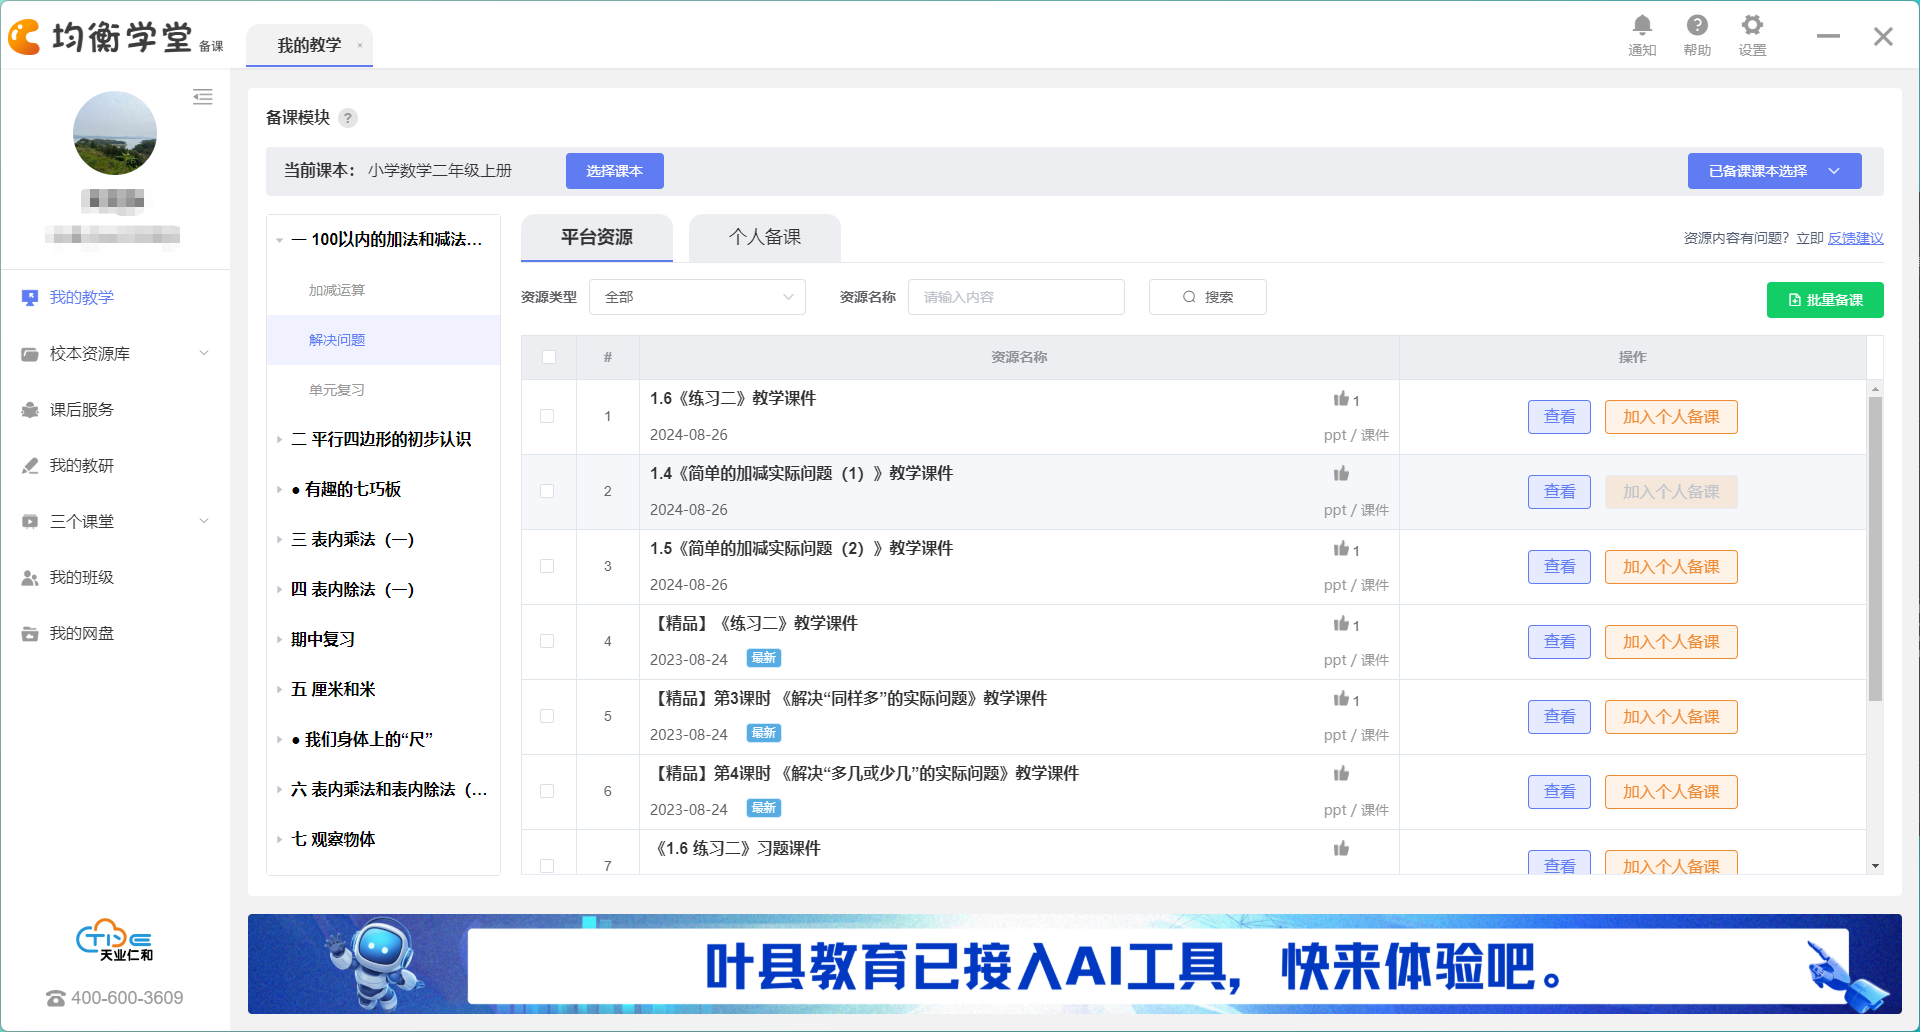Select 单元复习 in the chapter tree
This screenshot has width=1920, height=1032.
point(337,390)
